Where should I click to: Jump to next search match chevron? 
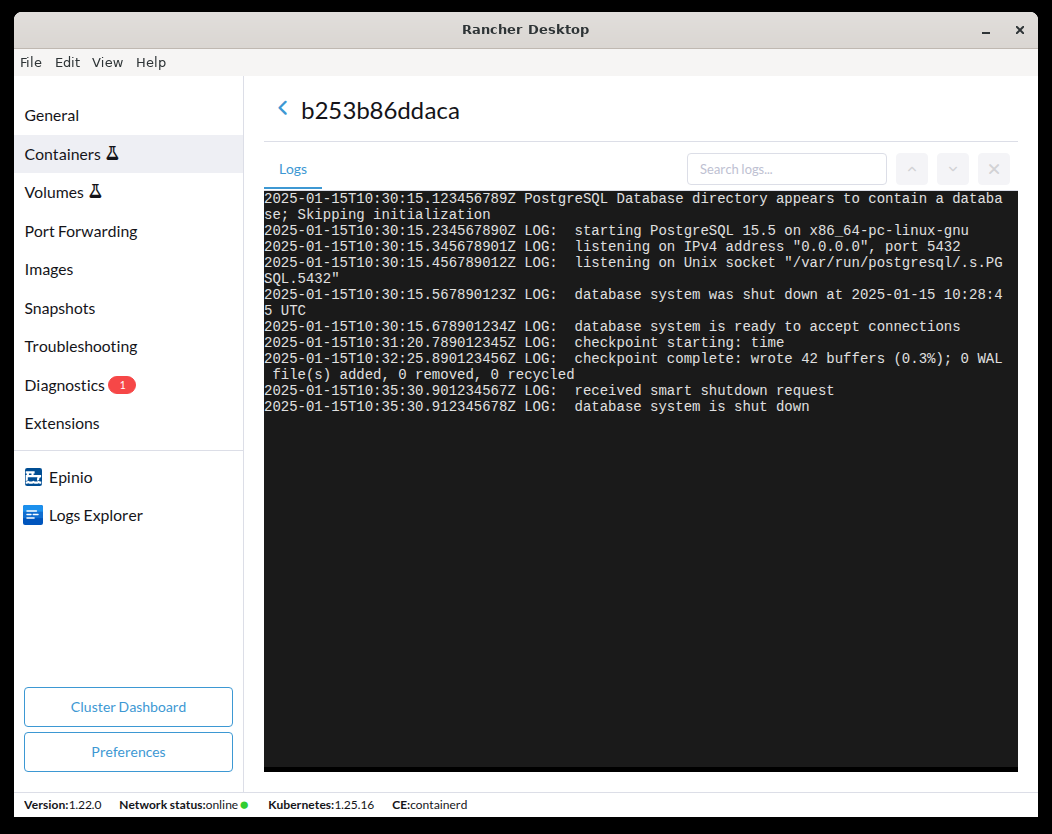[x=952, y=168]
